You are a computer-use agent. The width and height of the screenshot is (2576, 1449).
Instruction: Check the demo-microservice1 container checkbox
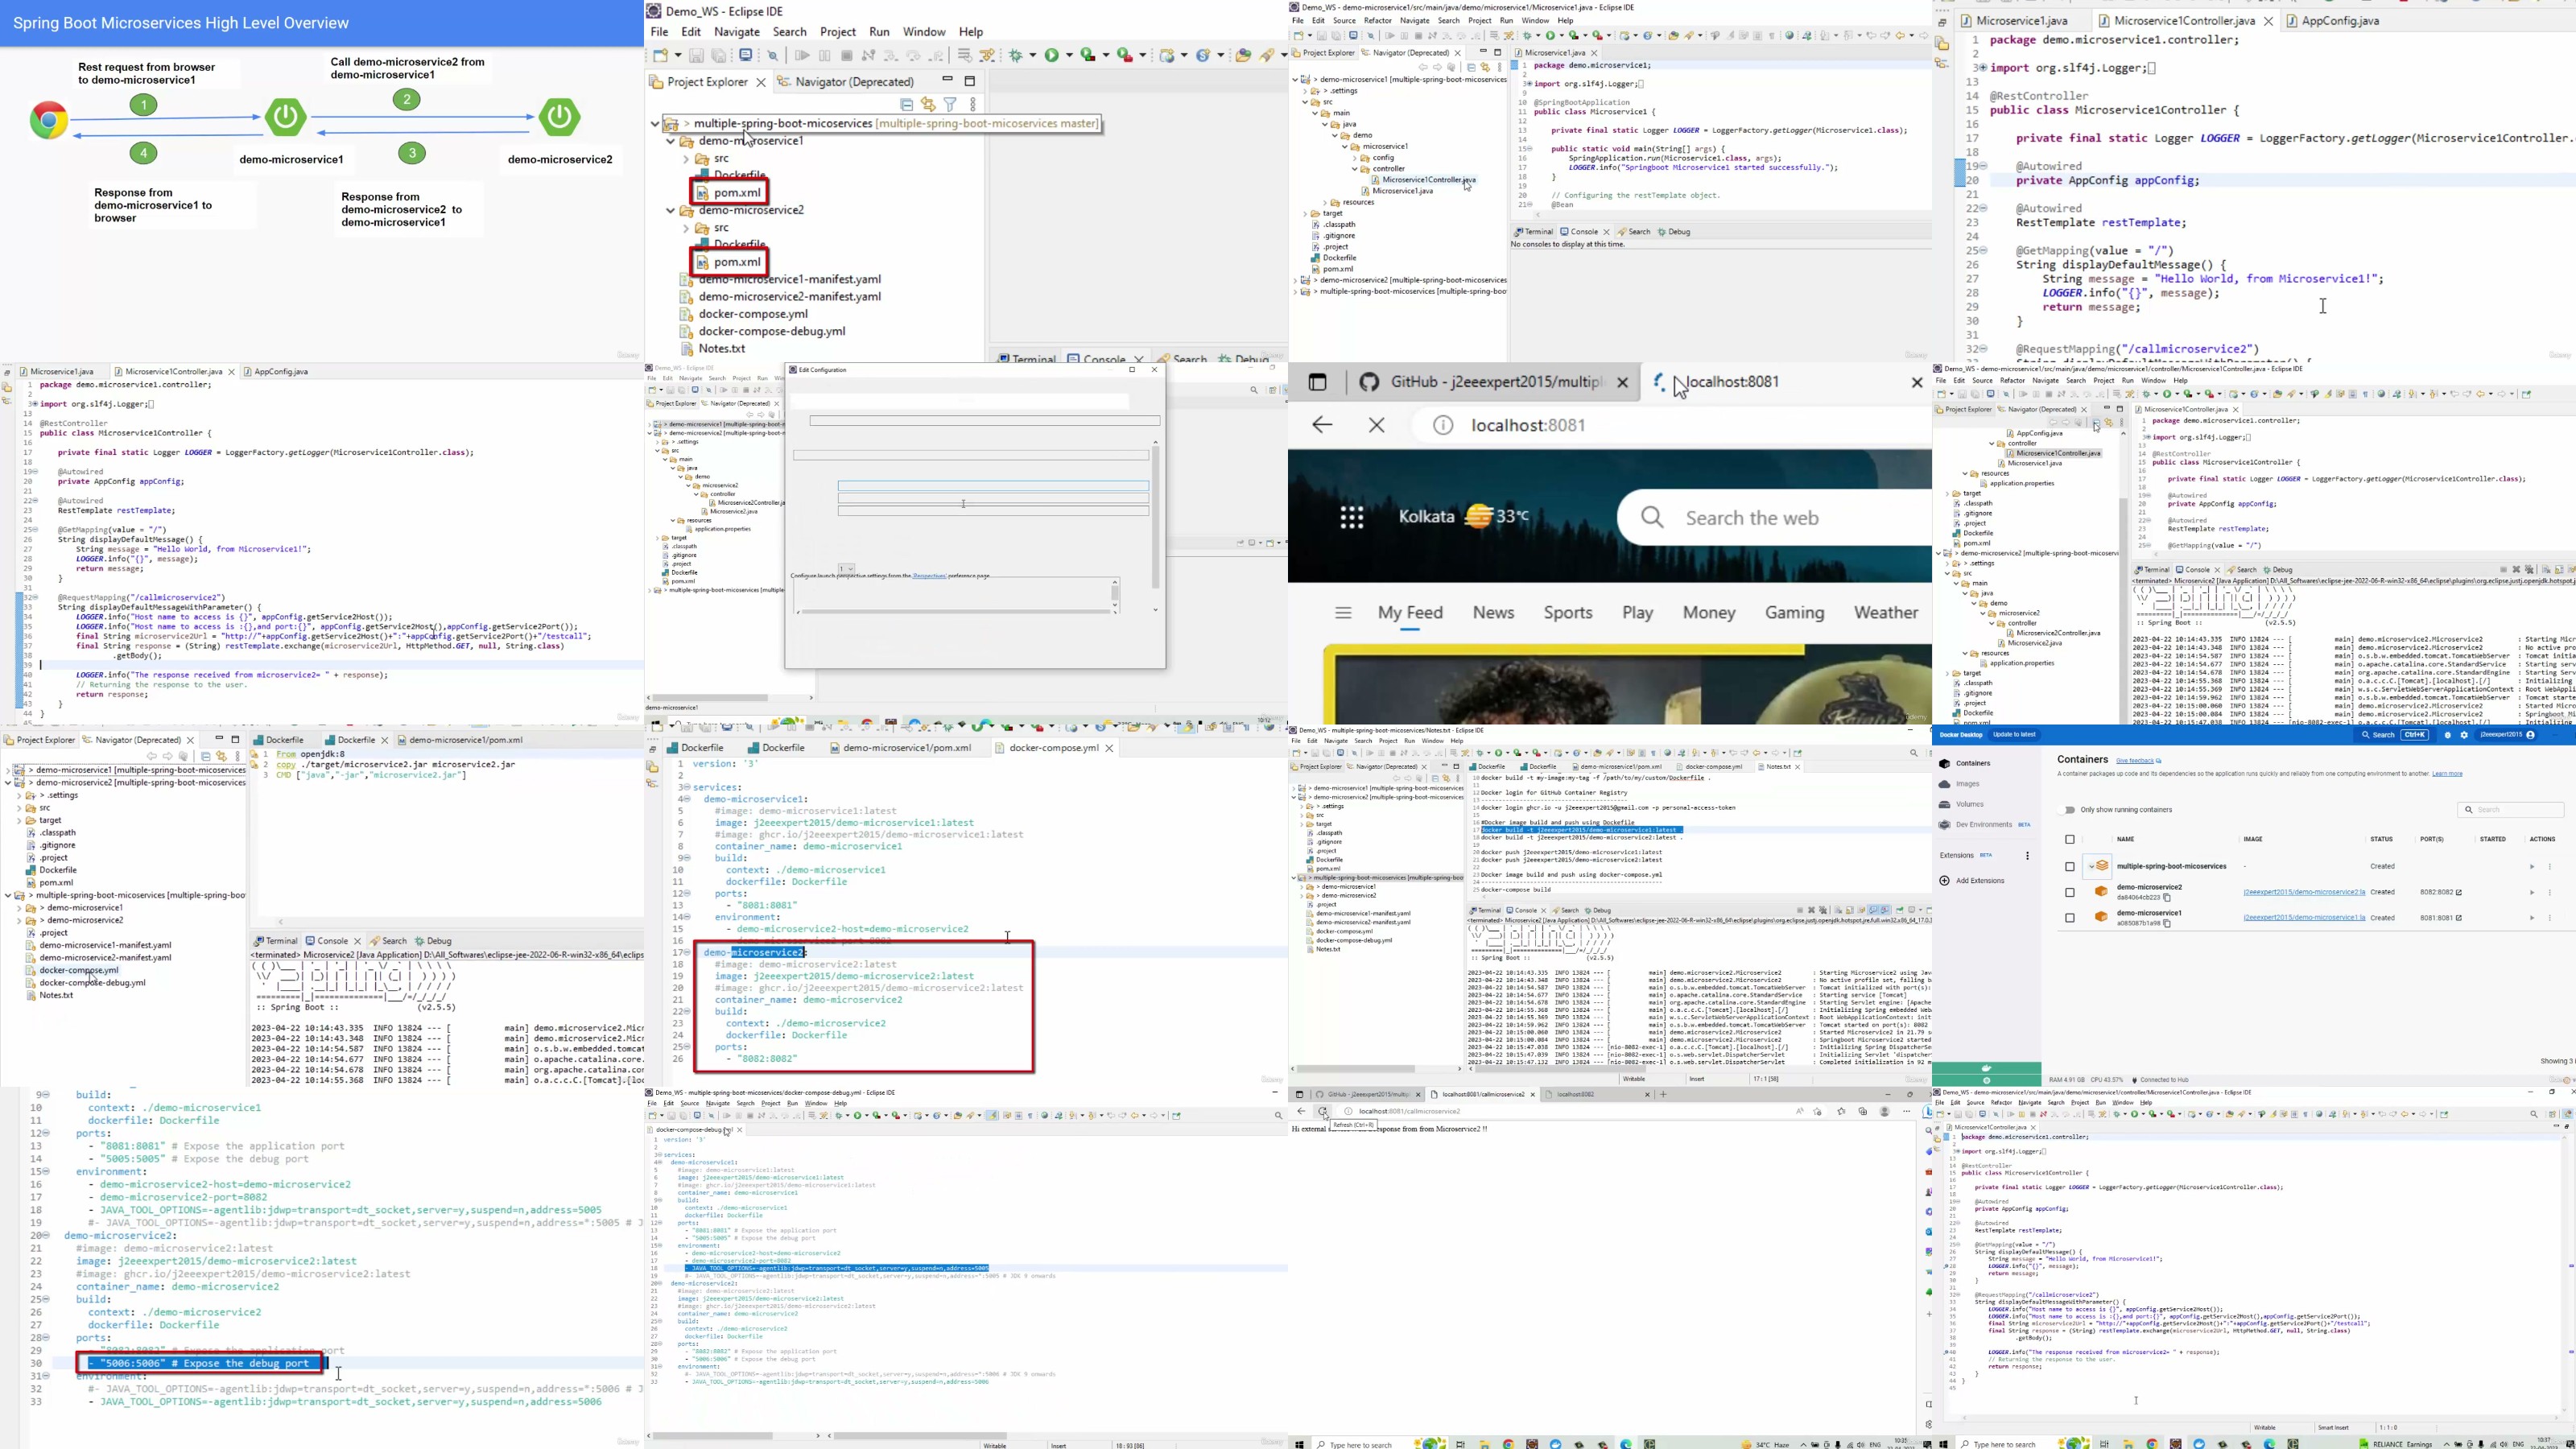[2070, 918]
